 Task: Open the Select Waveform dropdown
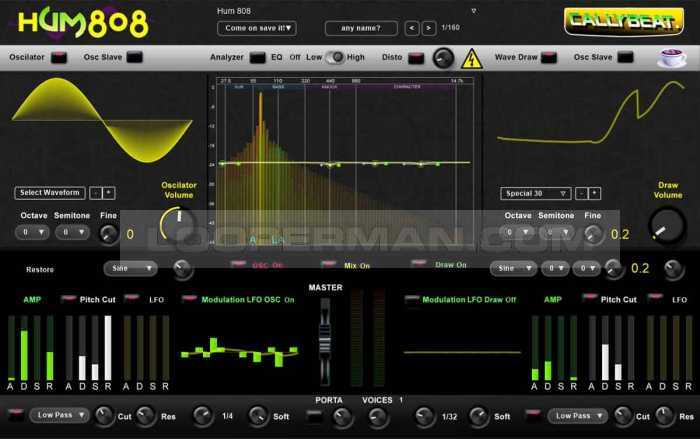(x=50, y=193)
